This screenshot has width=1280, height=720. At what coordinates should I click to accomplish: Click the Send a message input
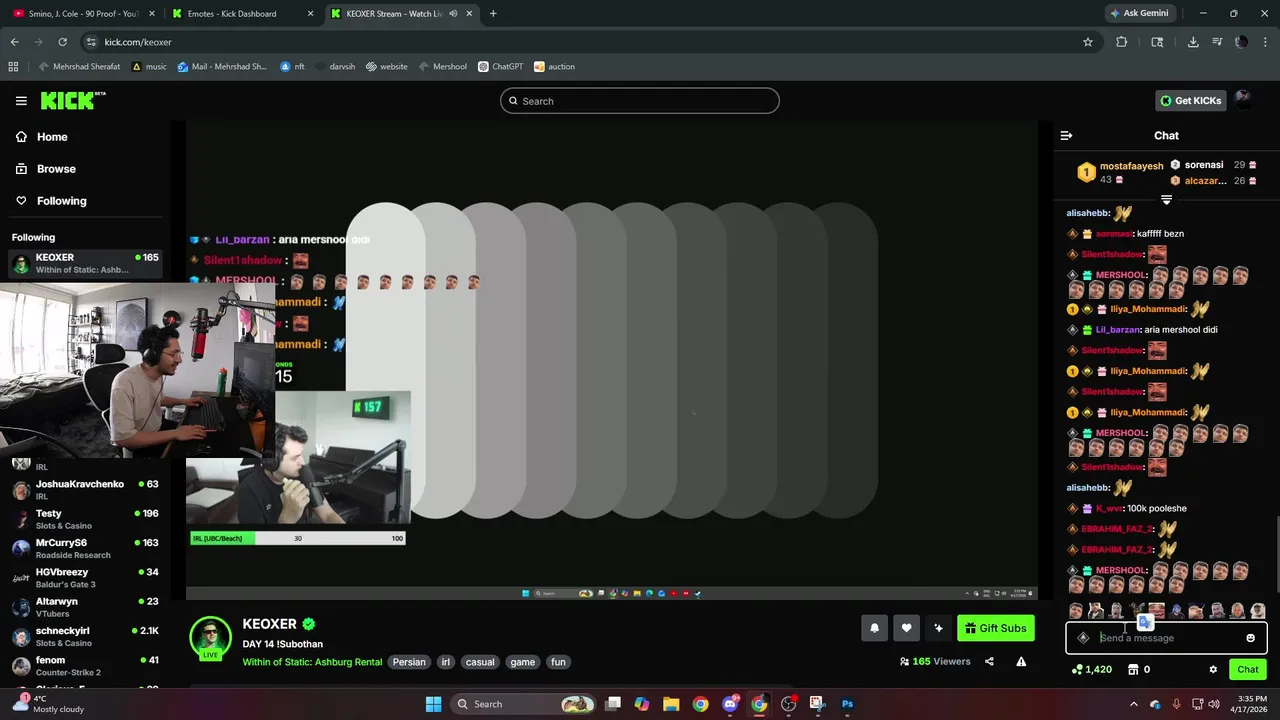(x=1166, y=638)
